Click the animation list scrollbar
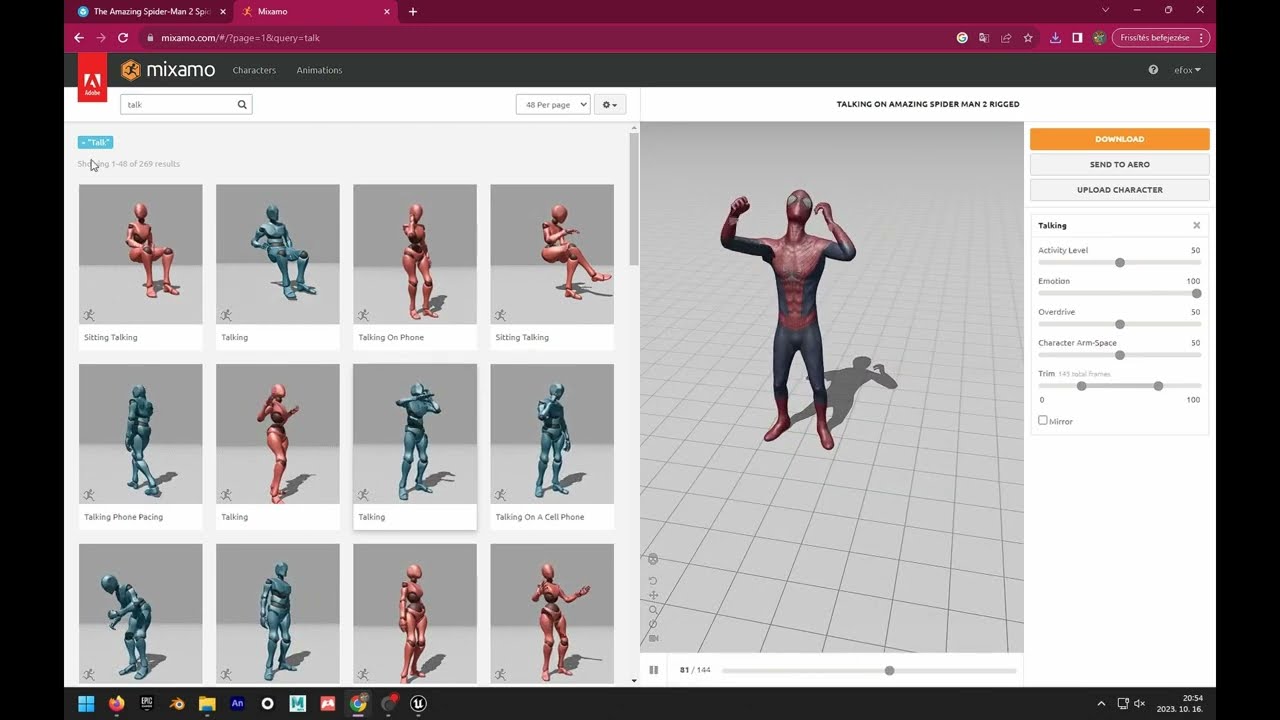 coord(634,198)
